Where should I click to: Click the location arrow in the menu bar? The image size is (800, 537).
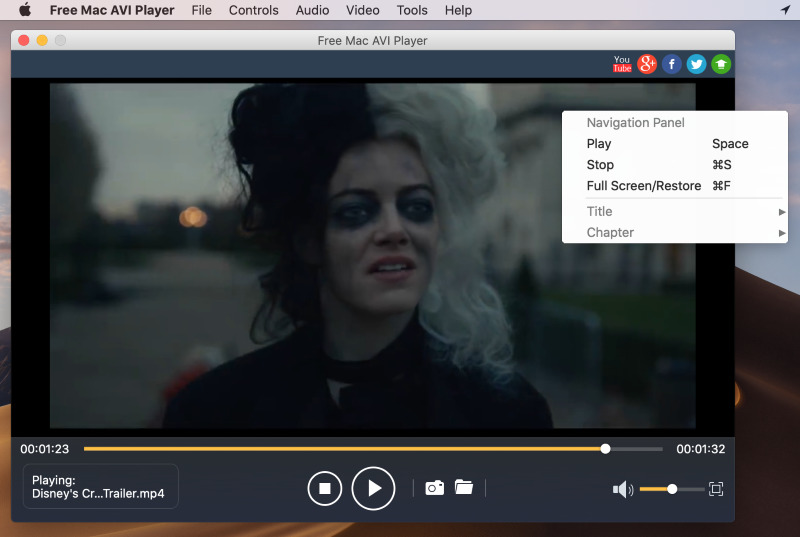[785, 10]
